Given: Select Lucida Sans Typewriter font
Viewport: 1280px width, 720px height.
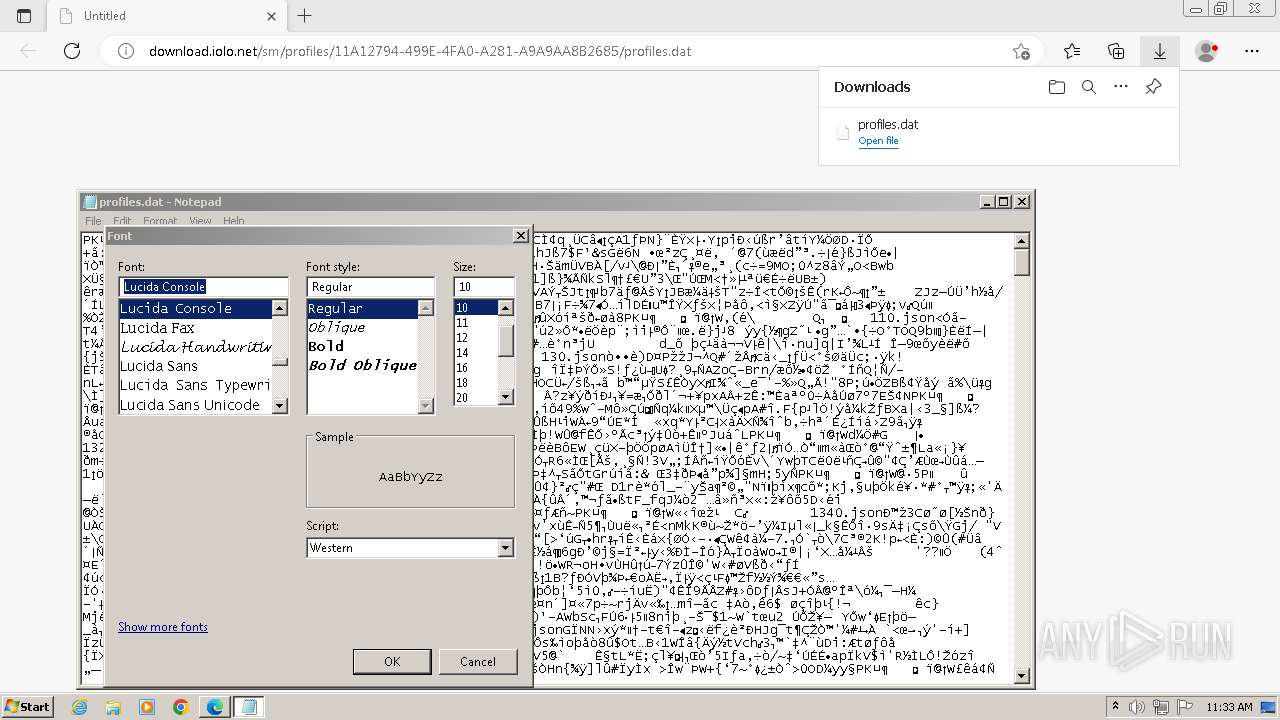Looking at the screenshot, I should point(195,385).
